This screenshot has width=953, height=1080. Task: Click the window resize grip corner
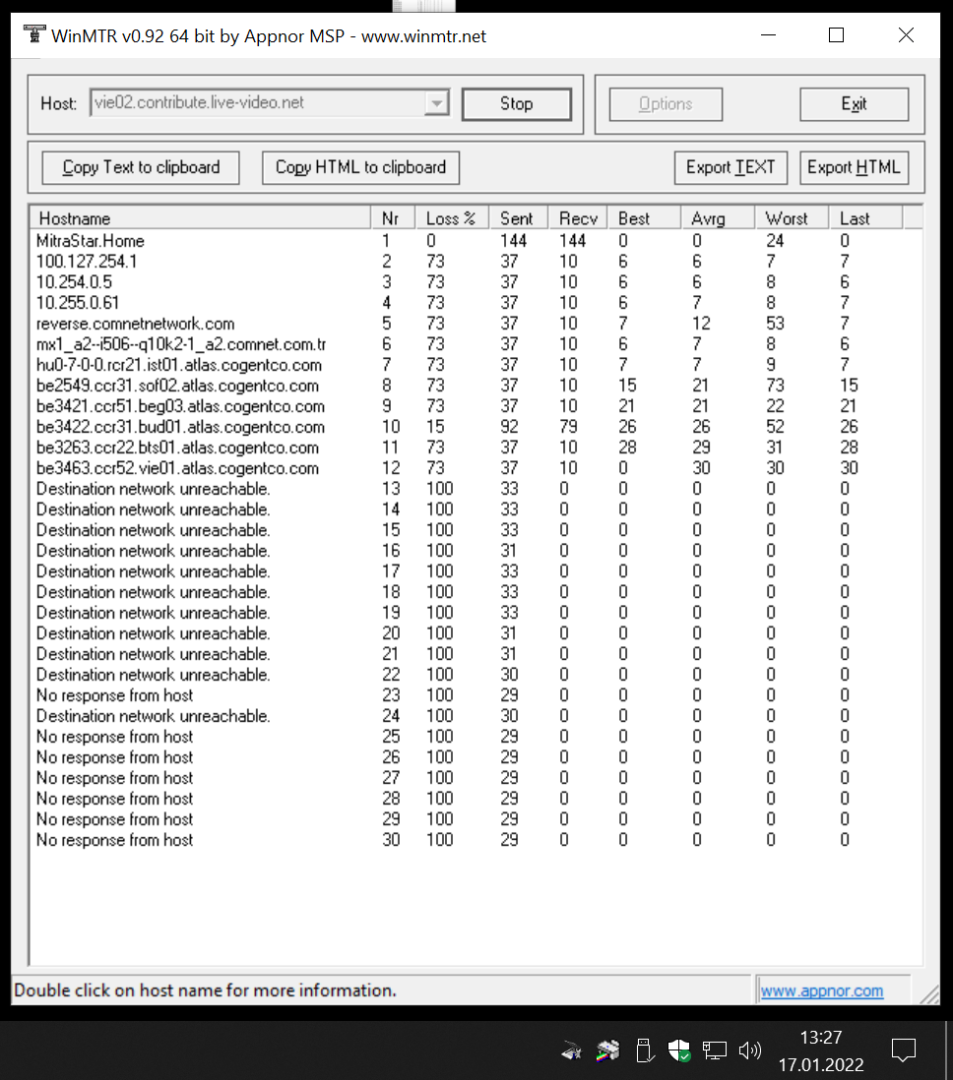[930, 994]
